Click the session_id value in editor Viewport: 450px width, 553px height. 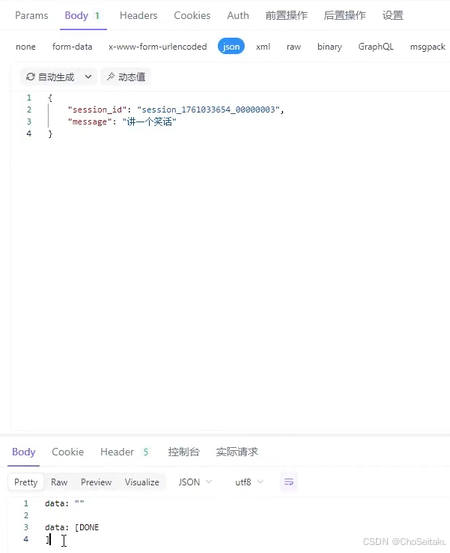point(208,110)
